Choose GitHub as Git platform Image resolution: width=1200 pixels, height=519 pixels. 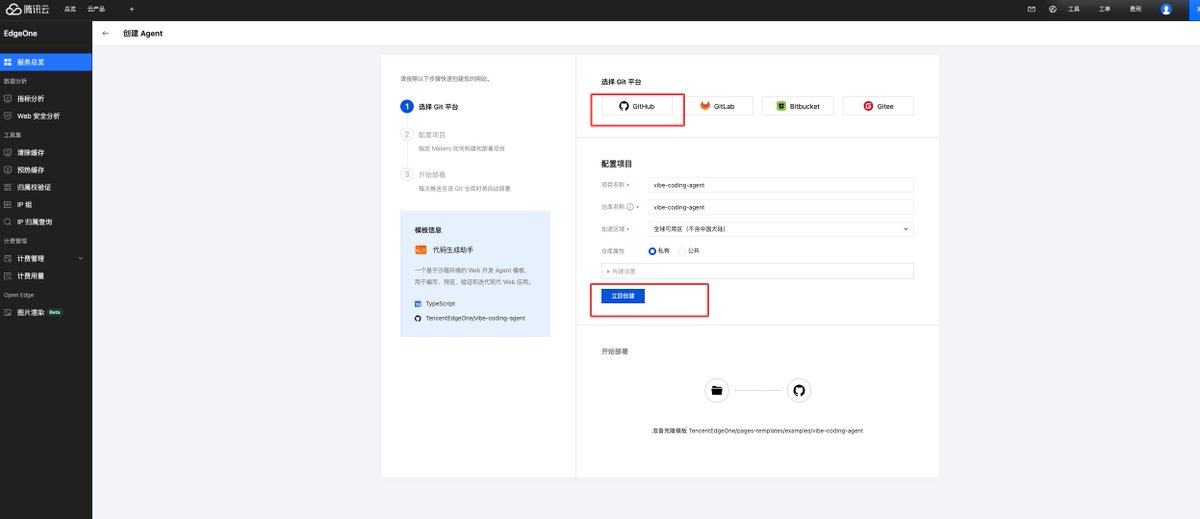pos(637,106)
